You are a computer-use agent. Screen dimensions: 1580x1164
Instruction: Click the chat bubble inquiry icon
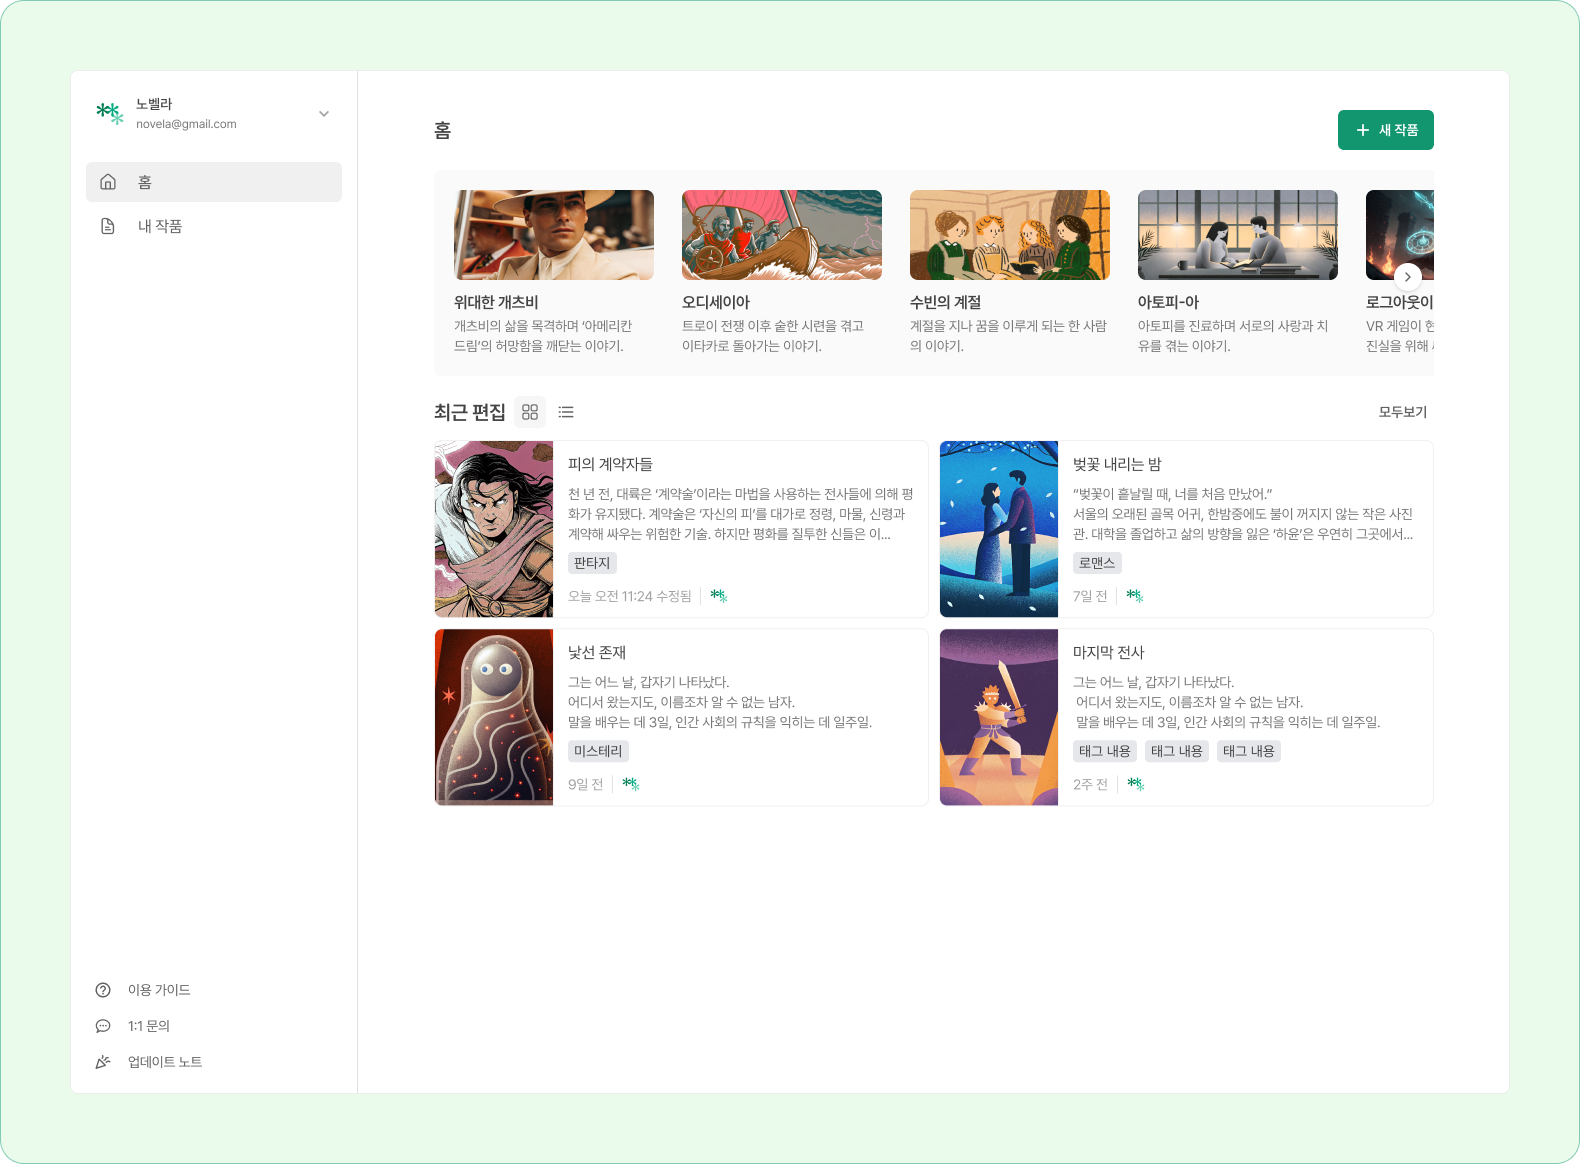tap(103, 1026)
